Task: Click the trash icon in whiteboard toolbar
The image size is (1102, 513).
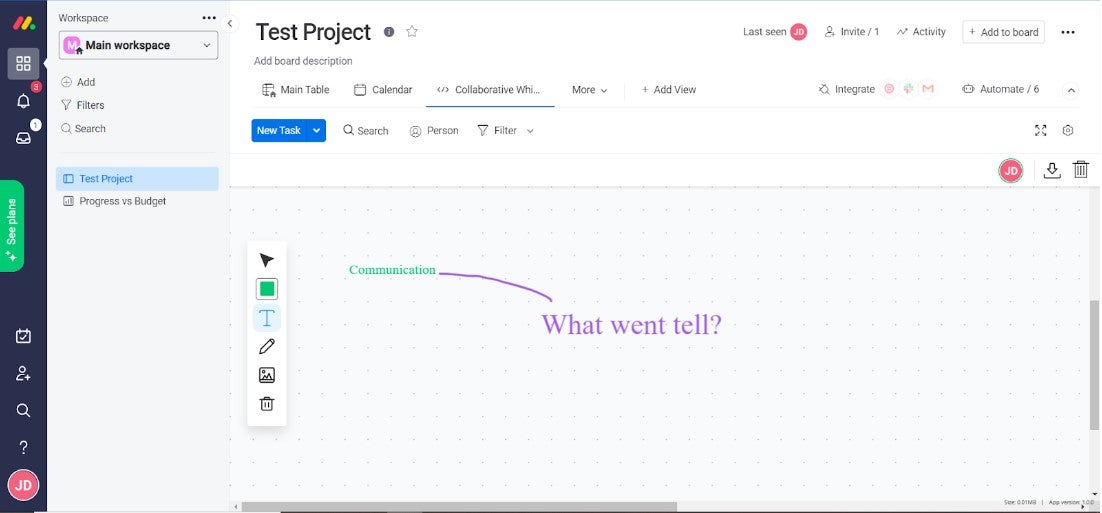Action: click(267, 404)
